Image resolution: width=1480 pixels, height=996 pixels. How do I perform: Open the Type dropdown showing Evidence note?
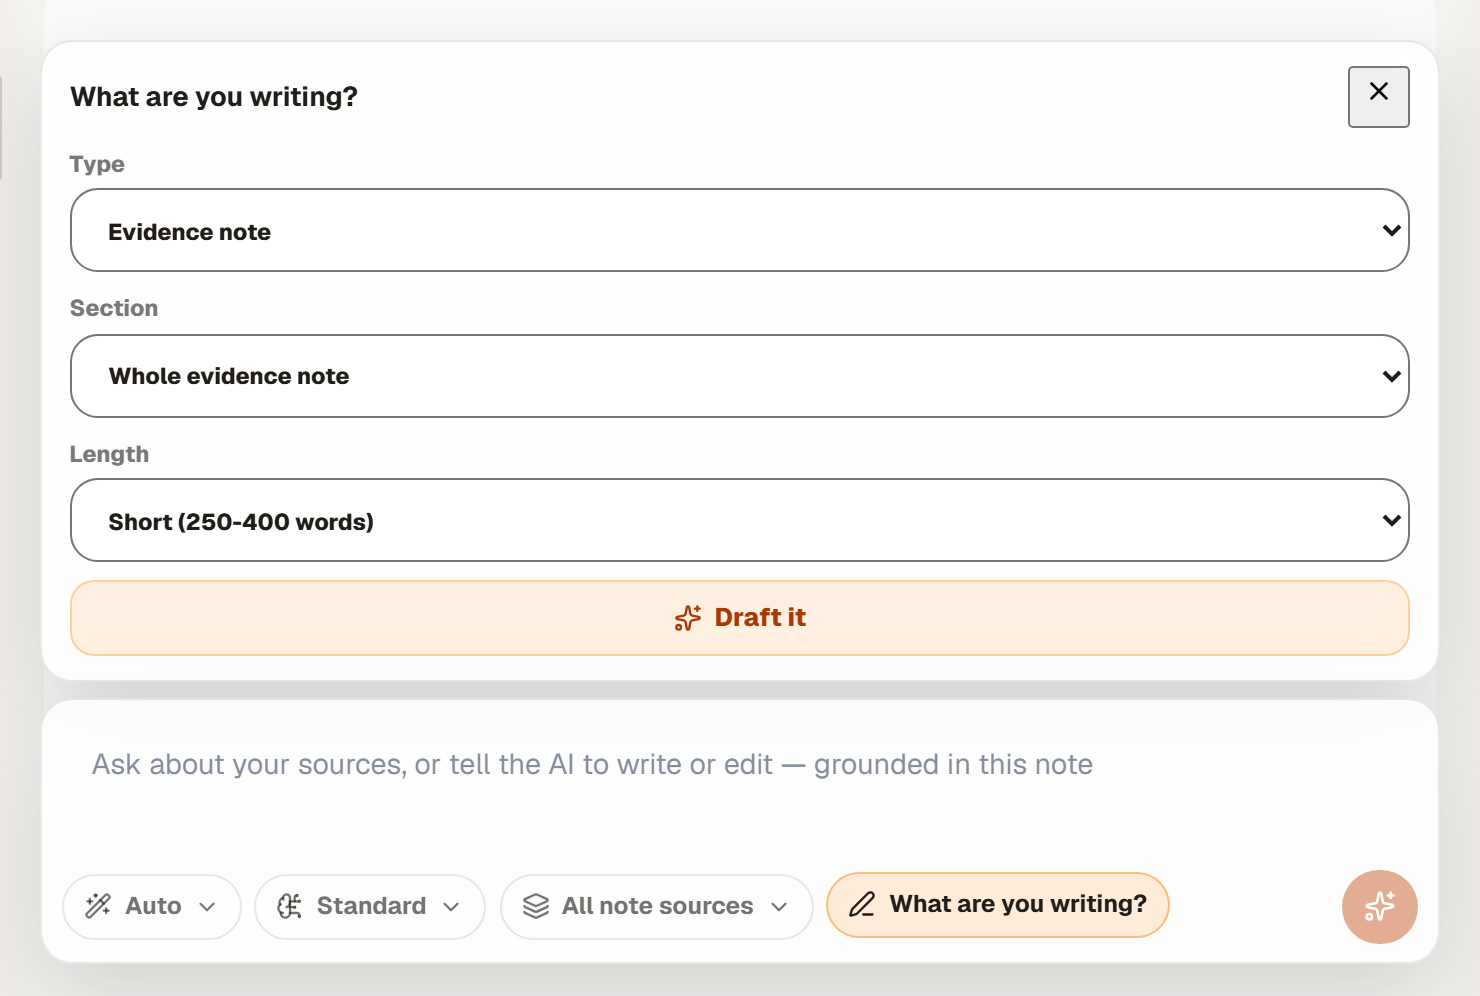point(739,230)
